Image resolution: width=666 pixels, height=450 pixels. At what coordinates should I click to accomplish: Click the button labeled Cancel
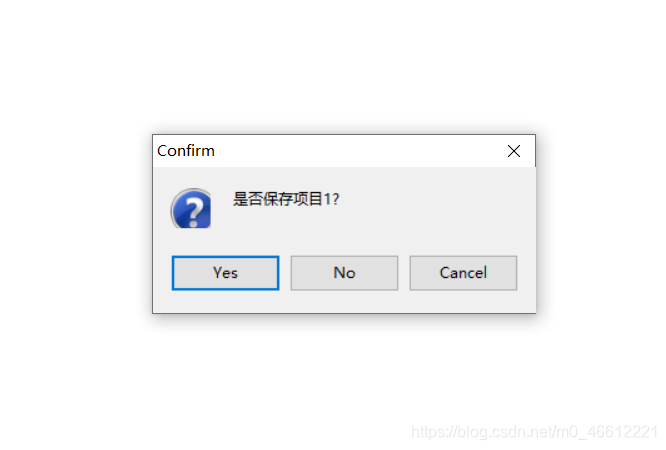click(463, 273)
